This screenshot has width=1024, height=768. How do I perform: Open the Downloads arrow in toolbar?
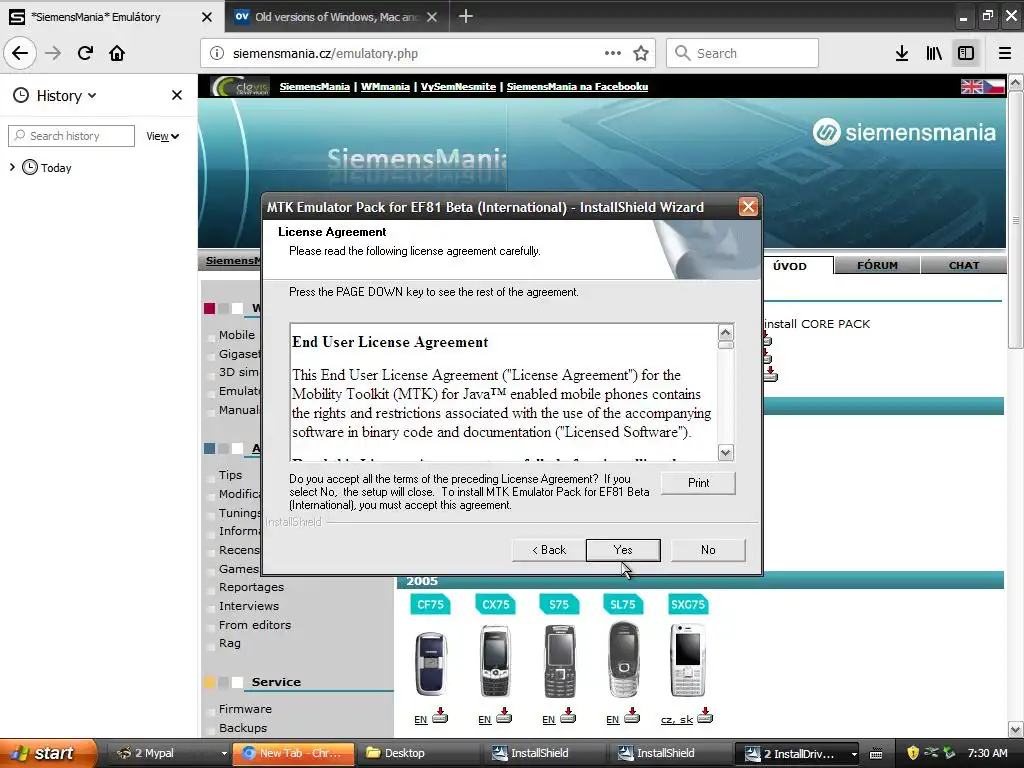[x=901, y=53]
